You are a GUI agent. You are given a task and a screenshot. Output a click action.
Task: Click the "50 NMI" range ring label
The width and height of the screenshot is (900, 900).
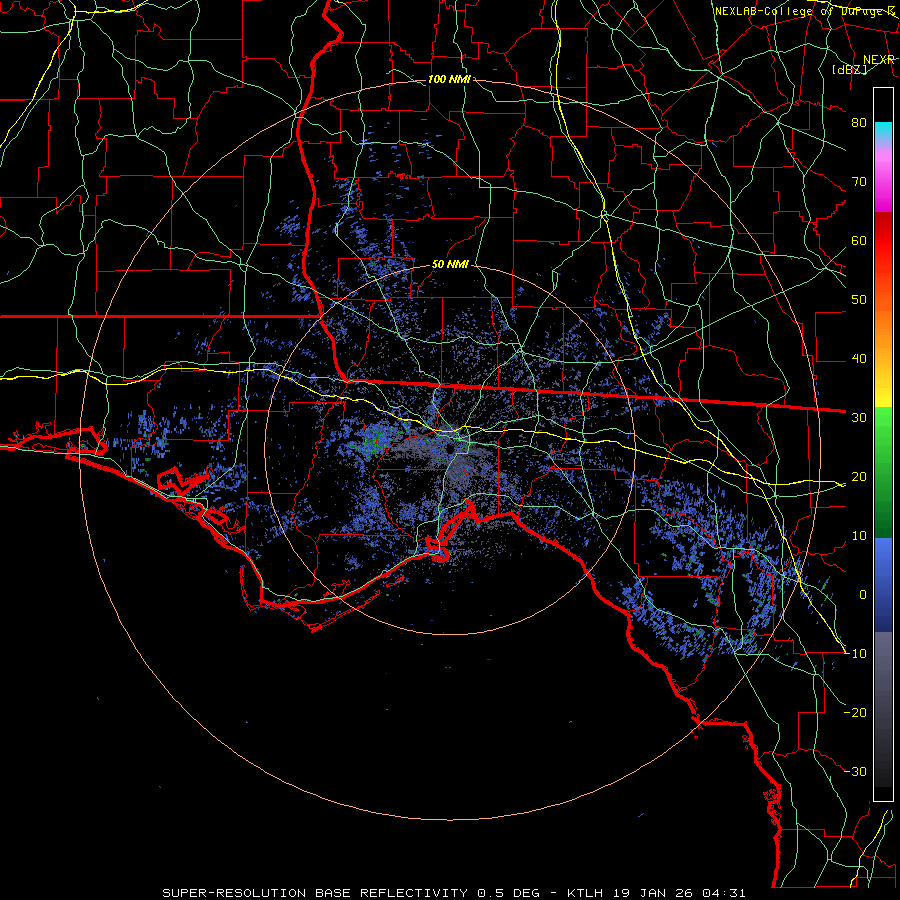pyautogui.click(x=450, y=265)
